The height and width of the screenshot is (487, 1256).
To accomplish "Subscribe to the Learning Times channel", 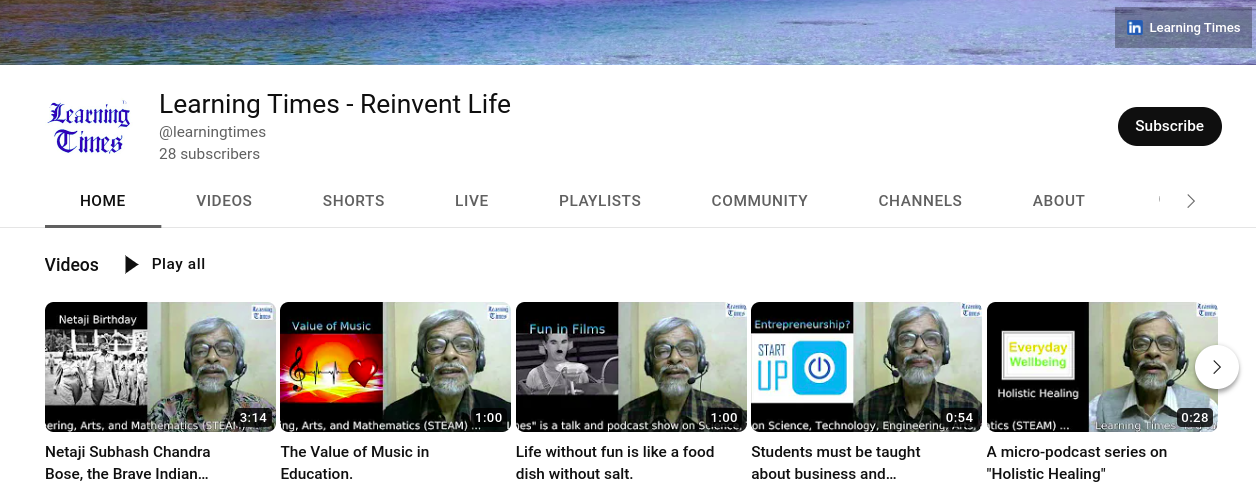I will pos(1169,126).
